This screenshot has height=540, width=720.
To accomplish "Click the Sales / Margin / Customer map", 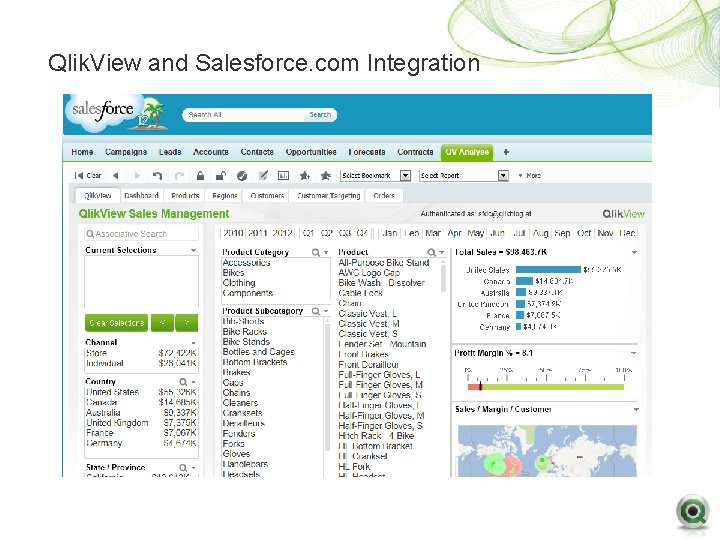I will click(x=547, y=451).
